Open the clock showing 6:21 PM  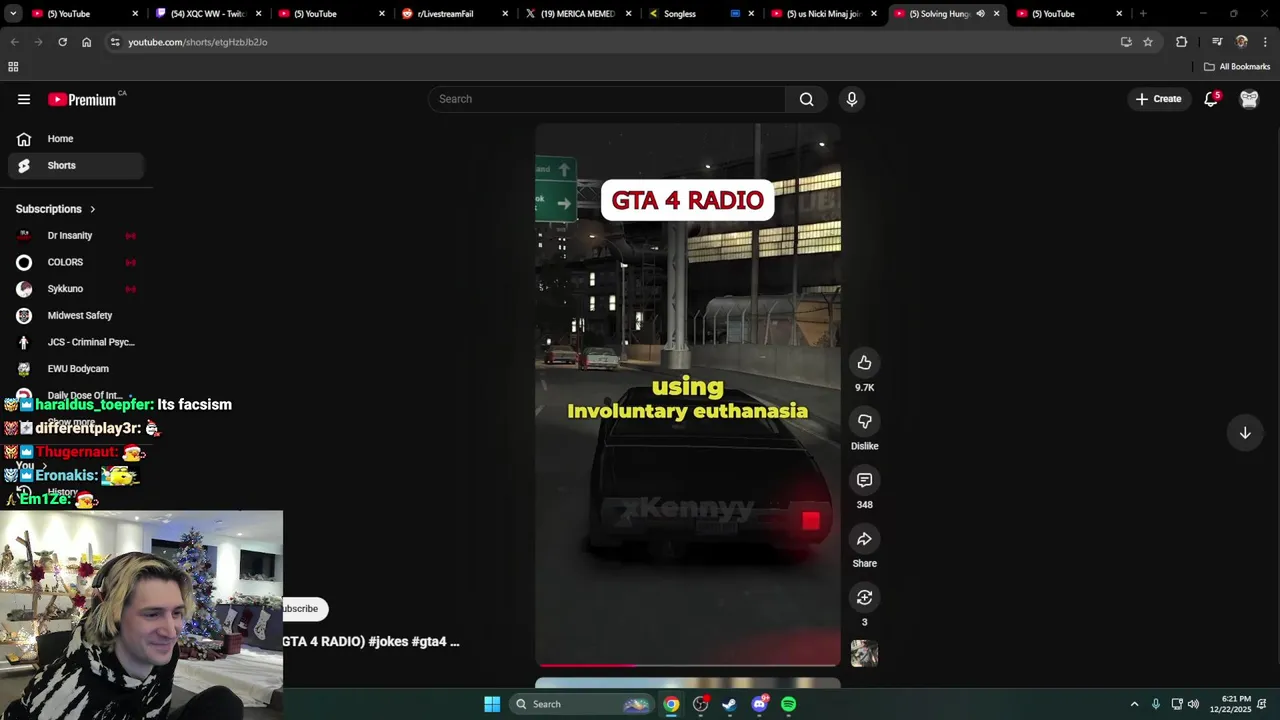tap(1236, 704)
